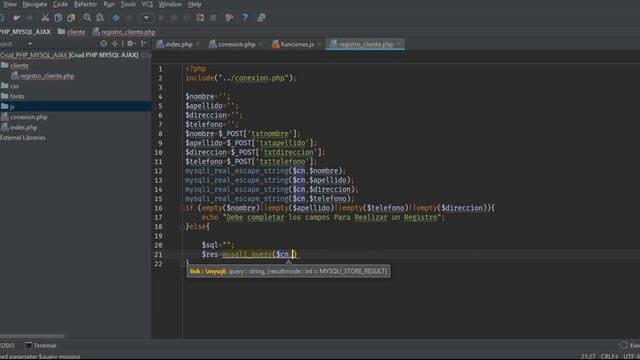Close the conexion.php tab

click(261, 44)
